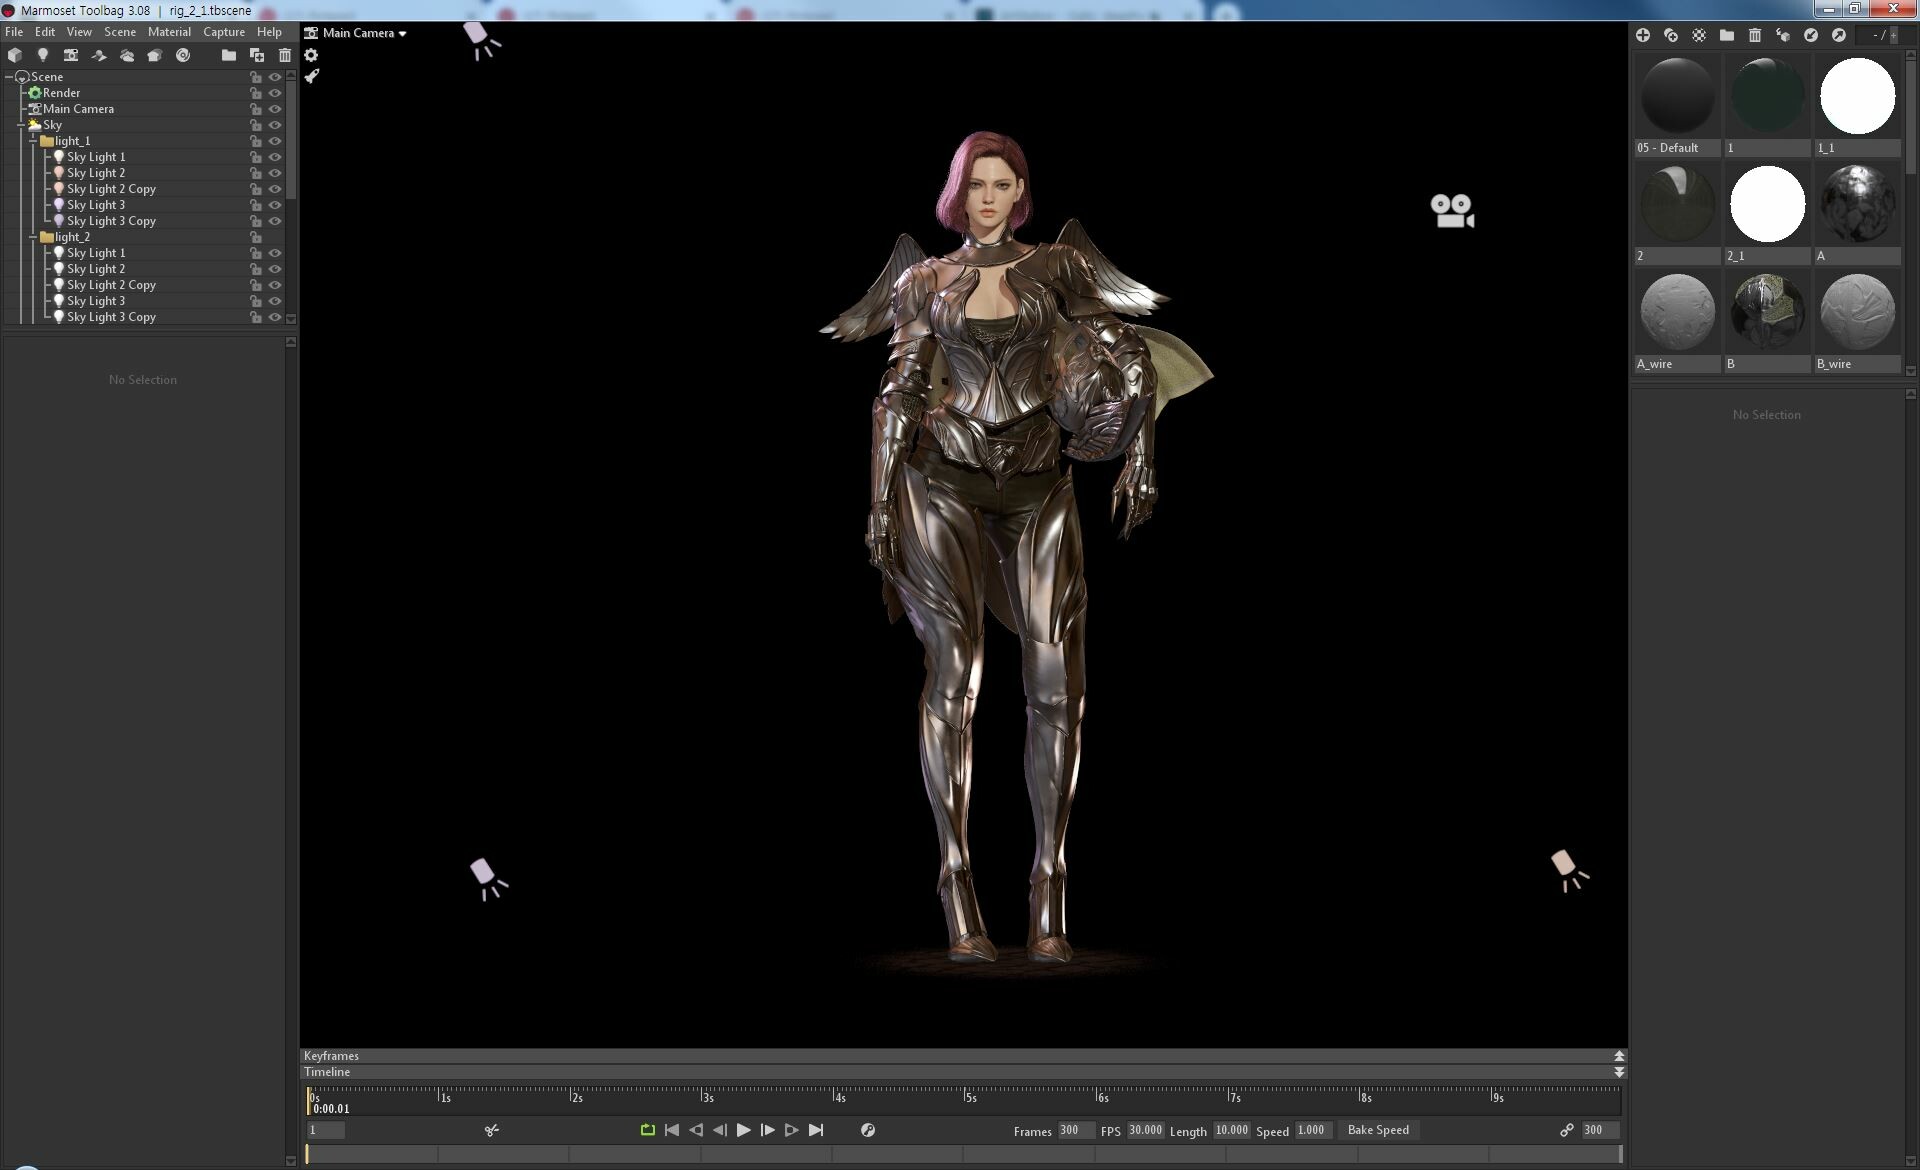Viewport: 1920px width, 1170px height.
Task: Add a new light from the scene toolbar
Action: click(x=42, y=55)
